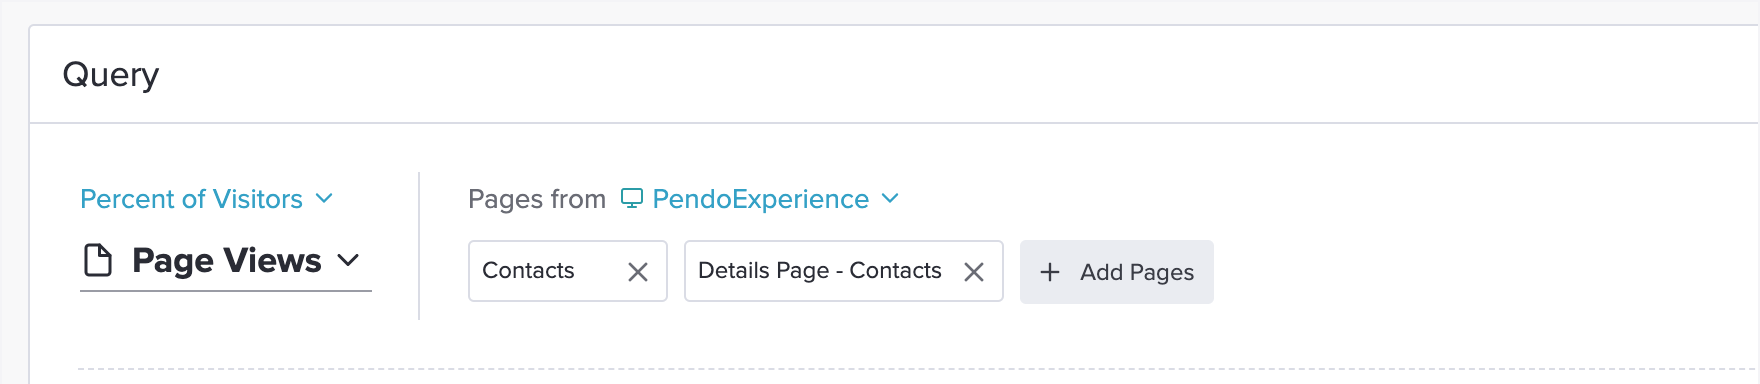
Task: Remove the Contacts page chip
Action: [638, 272]
